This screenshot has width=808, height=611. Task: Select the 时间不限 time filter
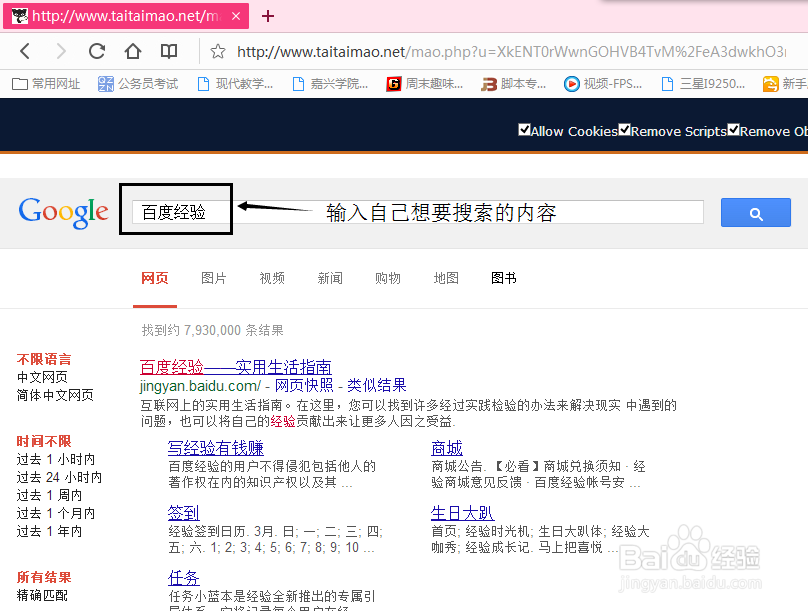click(x=44, y=442)
